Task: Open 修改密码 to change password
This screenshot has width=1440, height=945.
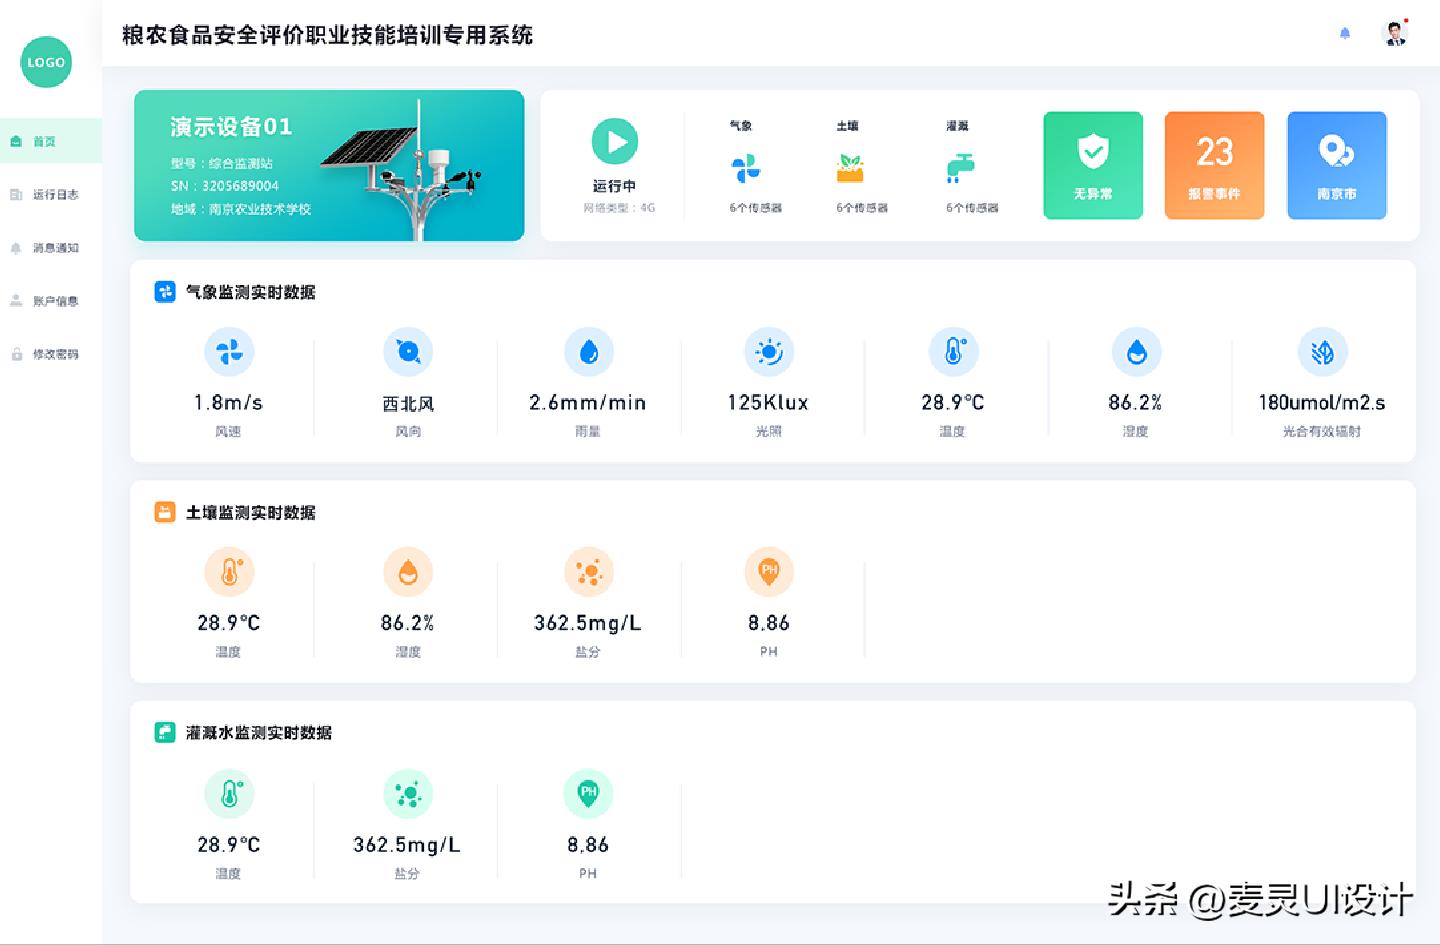Action: tap(48, 353)
